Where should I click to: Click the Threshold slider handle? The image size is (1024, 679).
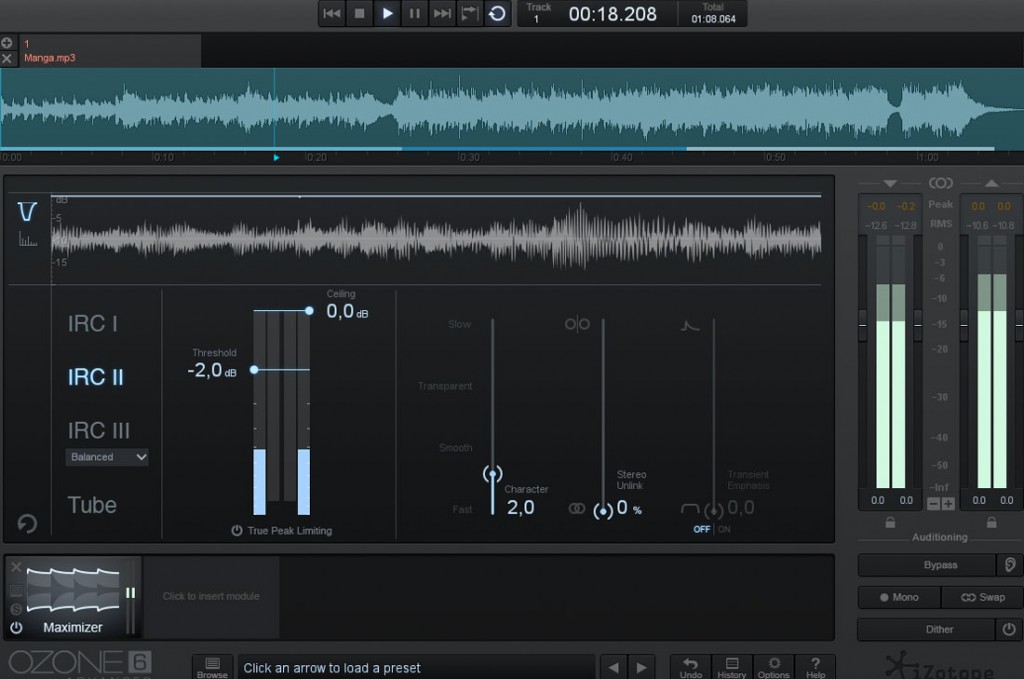point(254,370)
